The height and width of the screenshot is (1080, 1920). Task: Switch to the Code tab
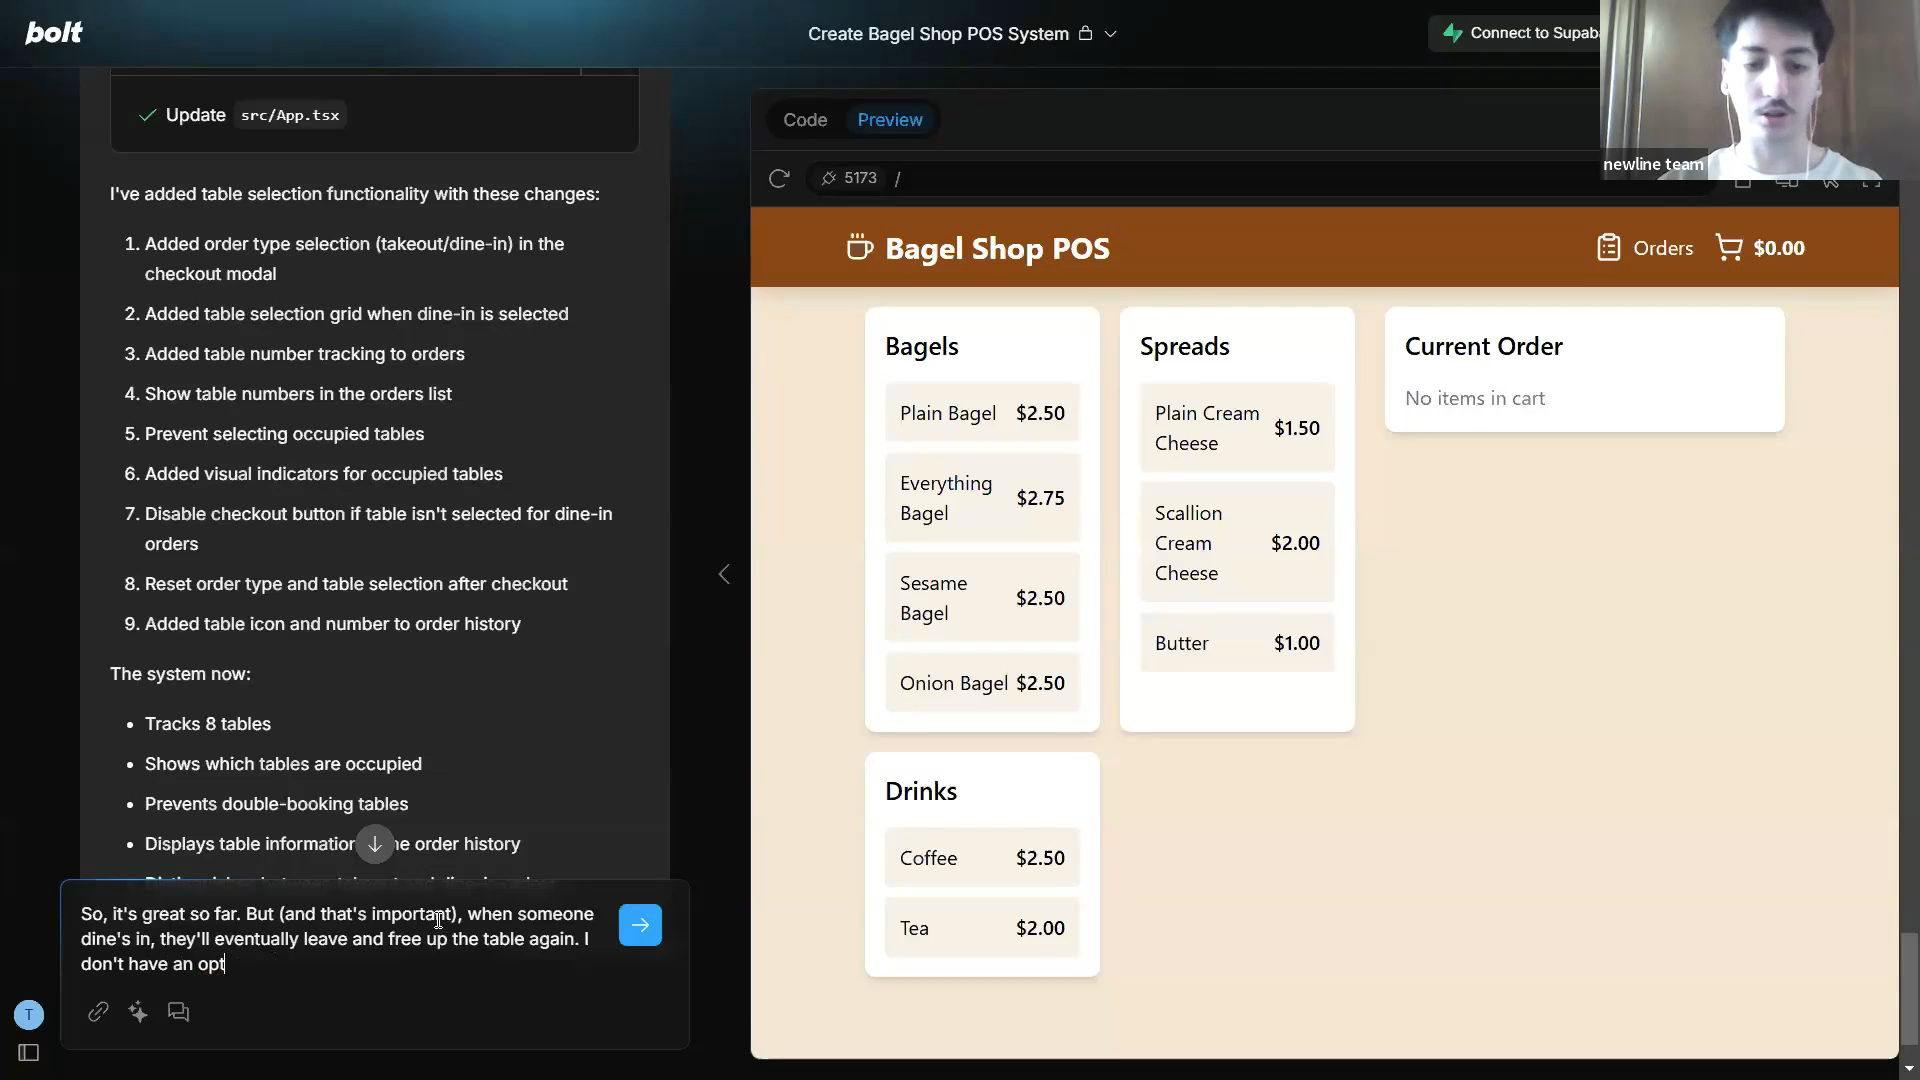[x=805, y=120]
